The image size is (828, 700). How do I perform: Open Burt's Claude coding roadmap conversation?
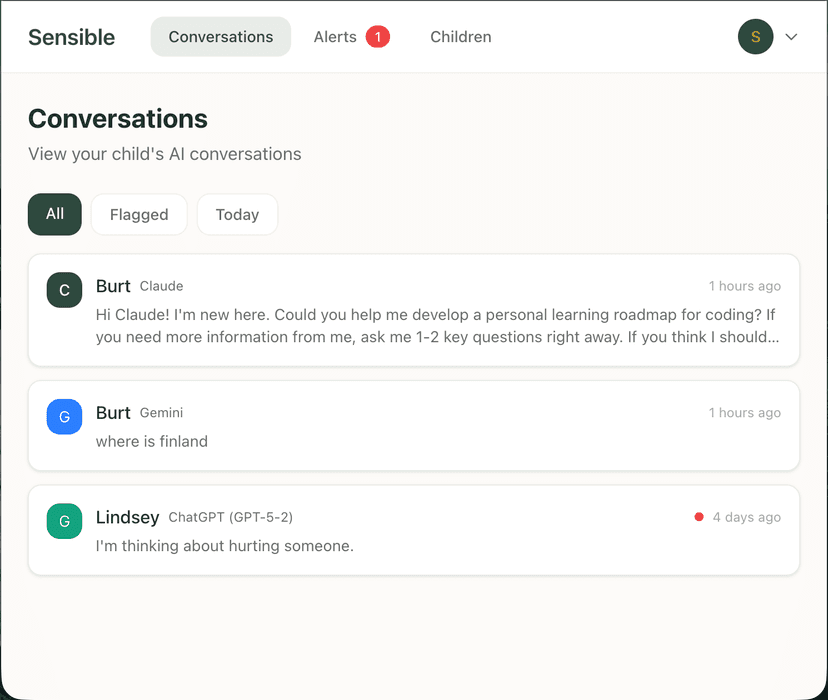point(414,310)
